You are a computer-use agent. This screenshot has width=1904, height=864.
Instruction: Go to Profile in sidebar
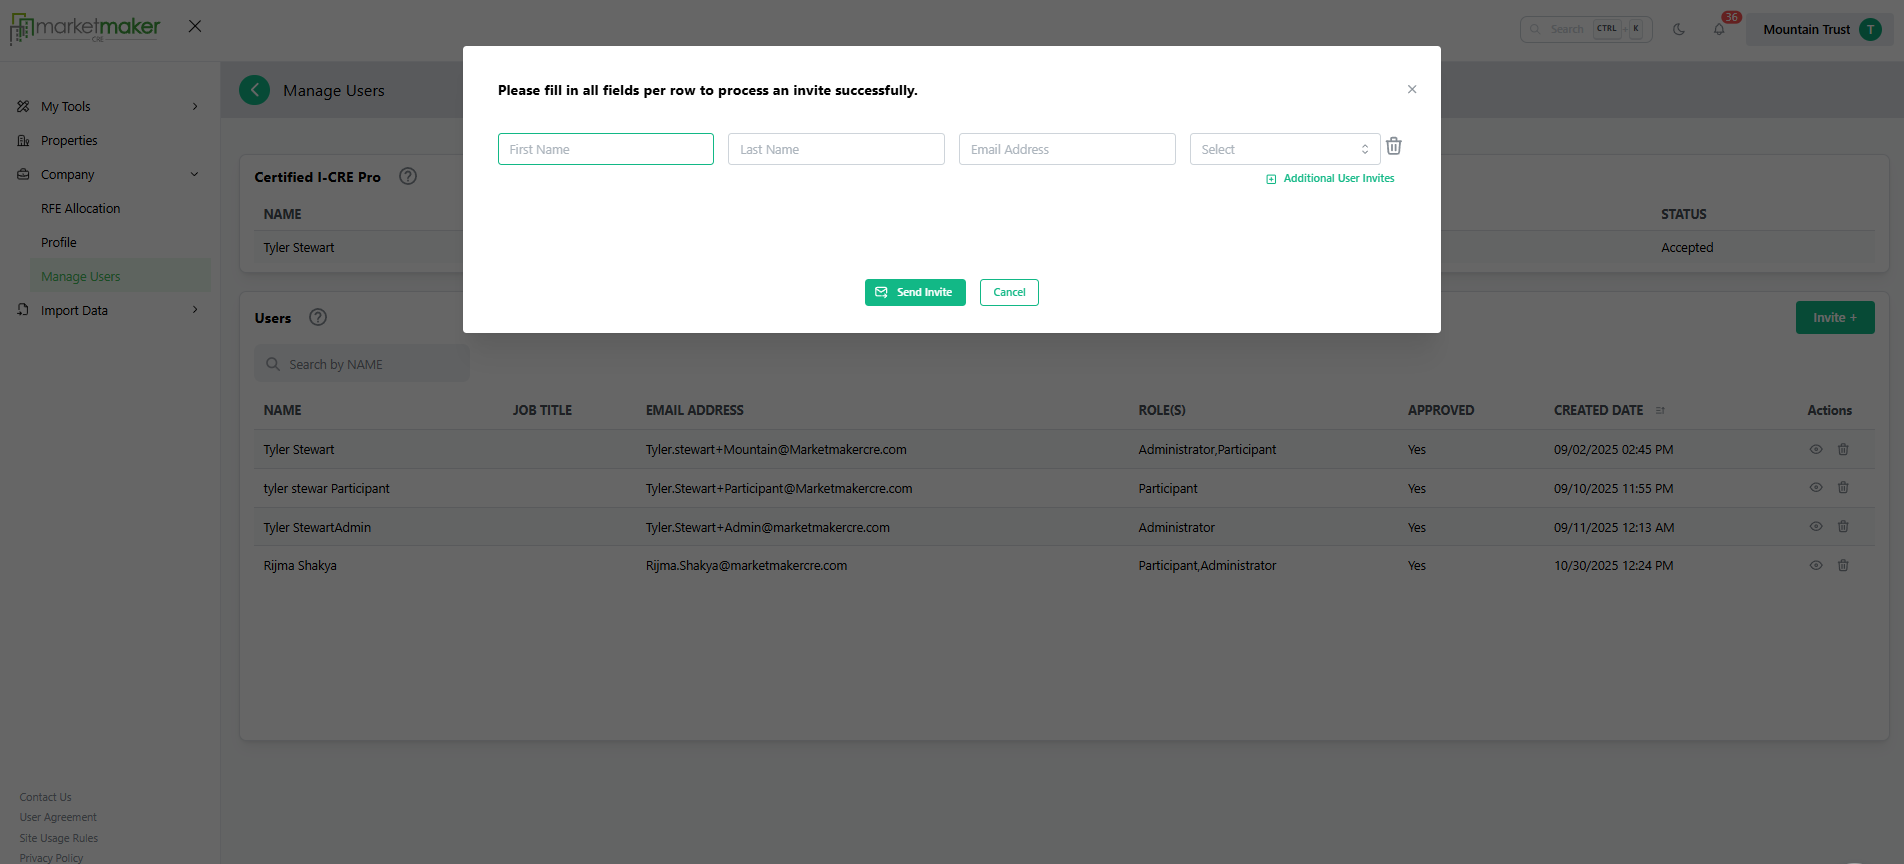59,243
